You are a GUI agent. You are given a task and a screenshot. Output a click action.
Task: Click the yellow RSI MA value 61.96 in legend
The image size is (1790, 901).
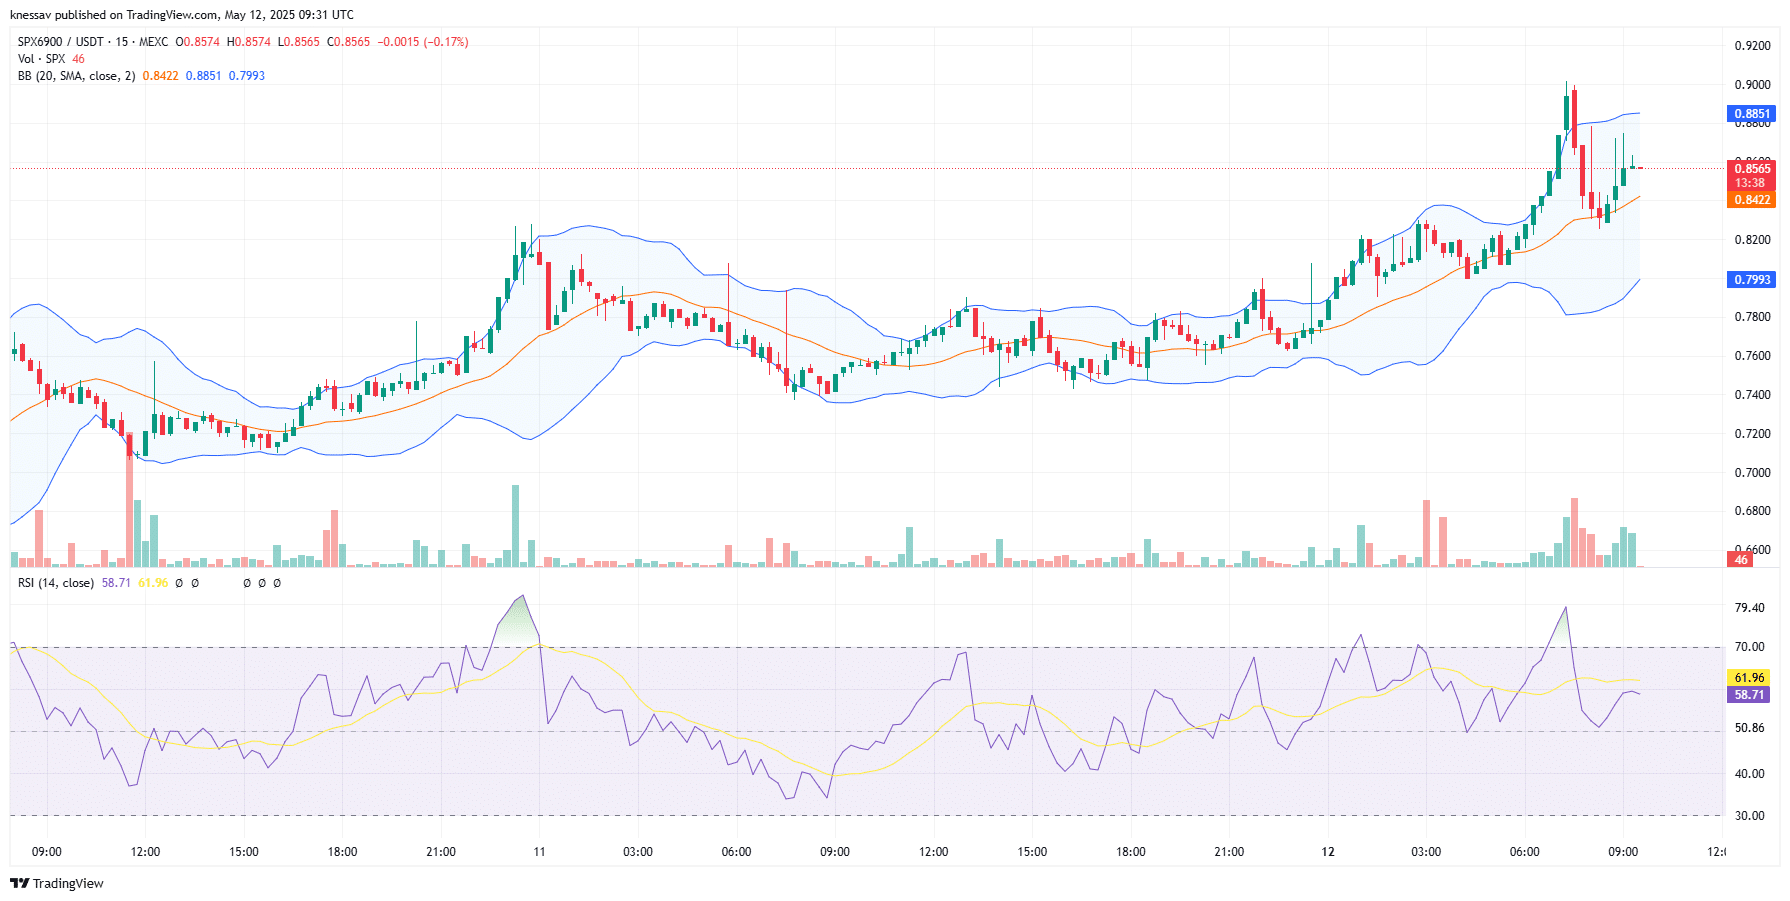pos(153,583)
